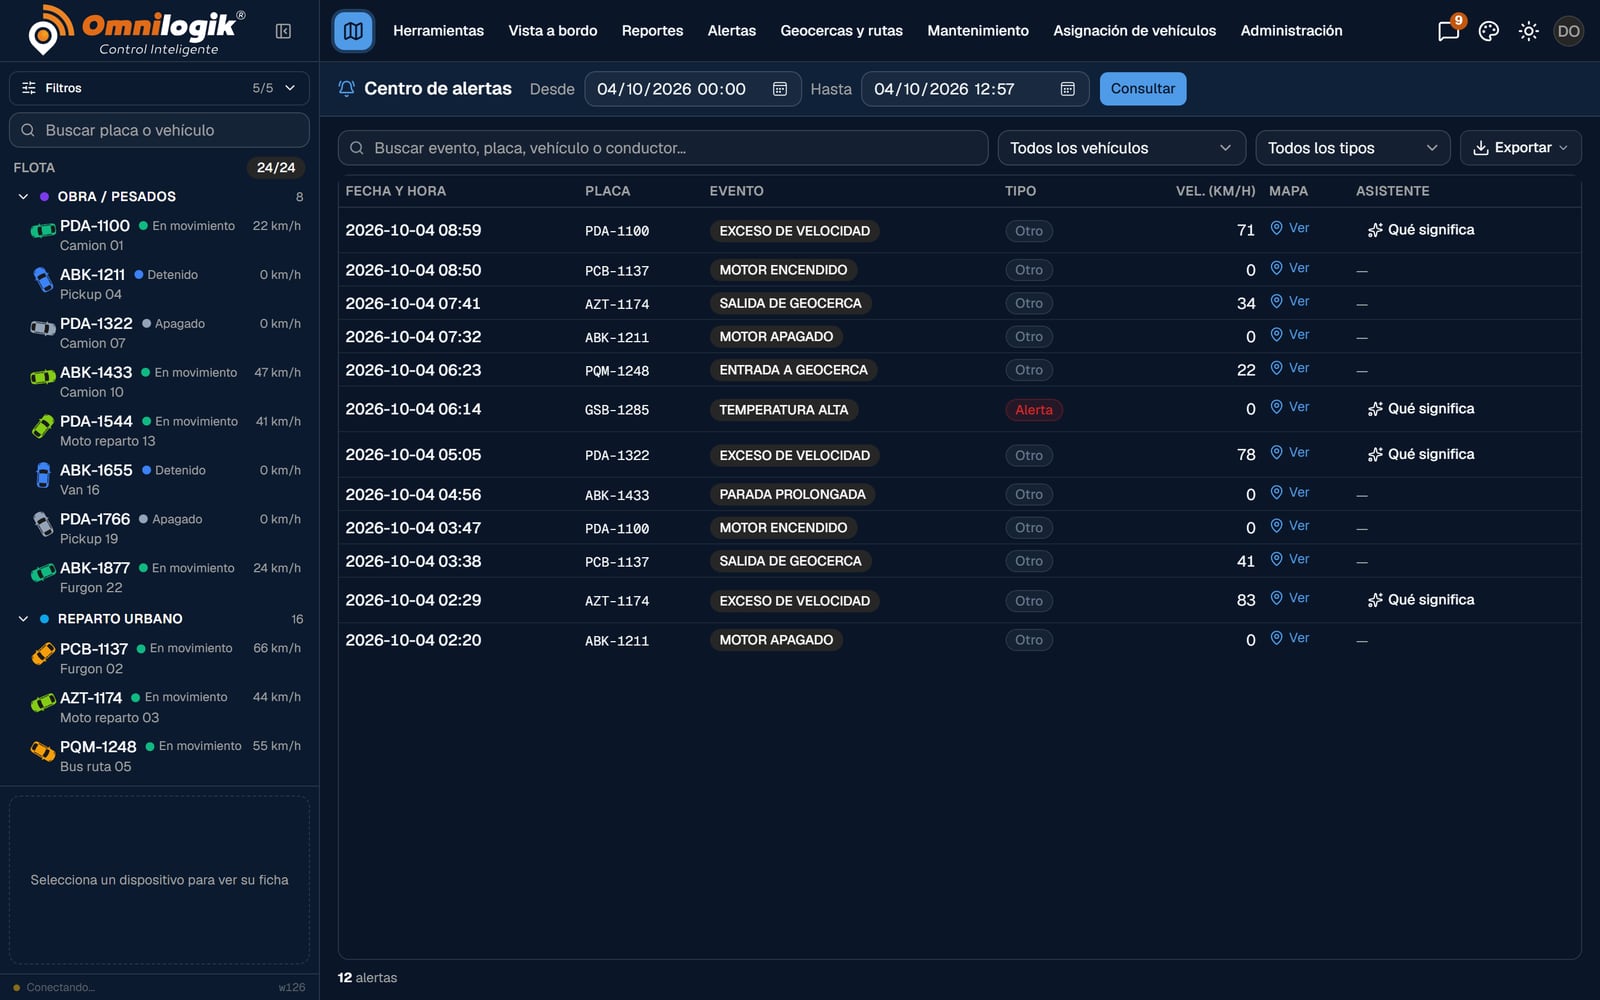Click the PDA-1100 truck vehicle icon
This screenshot has width=1600, height=1000.
pyautogui.click(x=42, y=231)
